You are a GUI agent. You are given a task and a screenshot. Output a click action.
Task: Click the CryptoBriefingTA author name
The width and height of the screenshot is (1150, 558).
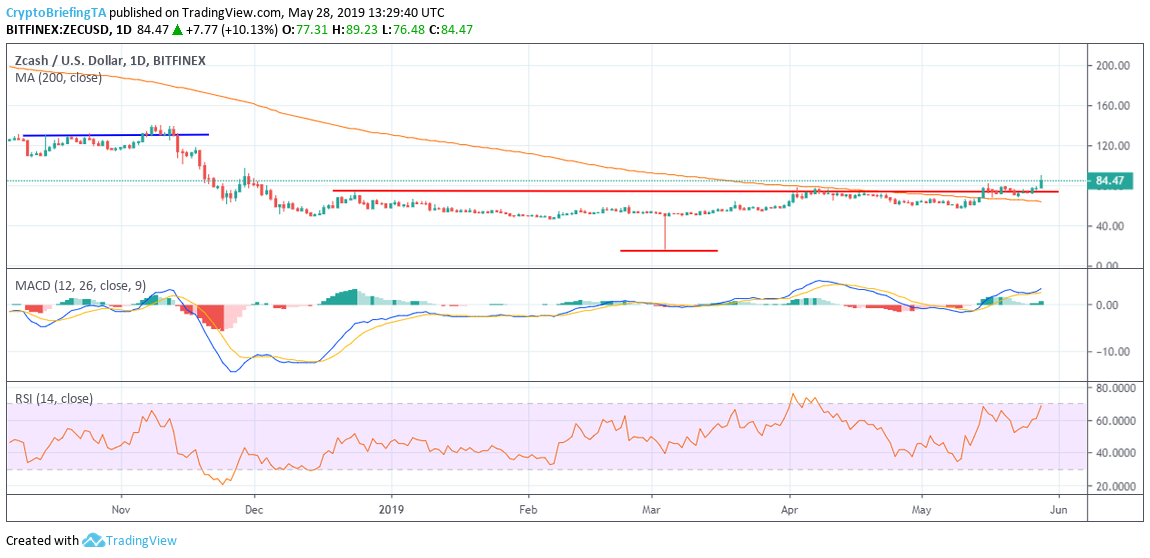56,12
